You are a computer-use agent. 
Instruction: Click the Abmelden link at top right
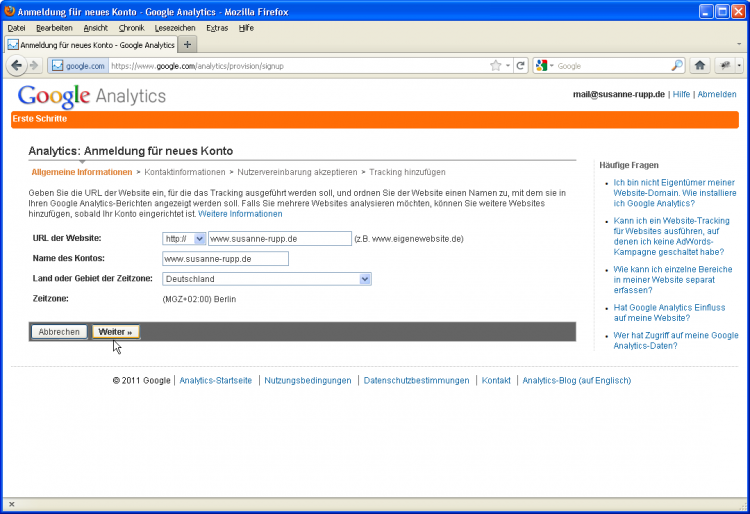717,94
